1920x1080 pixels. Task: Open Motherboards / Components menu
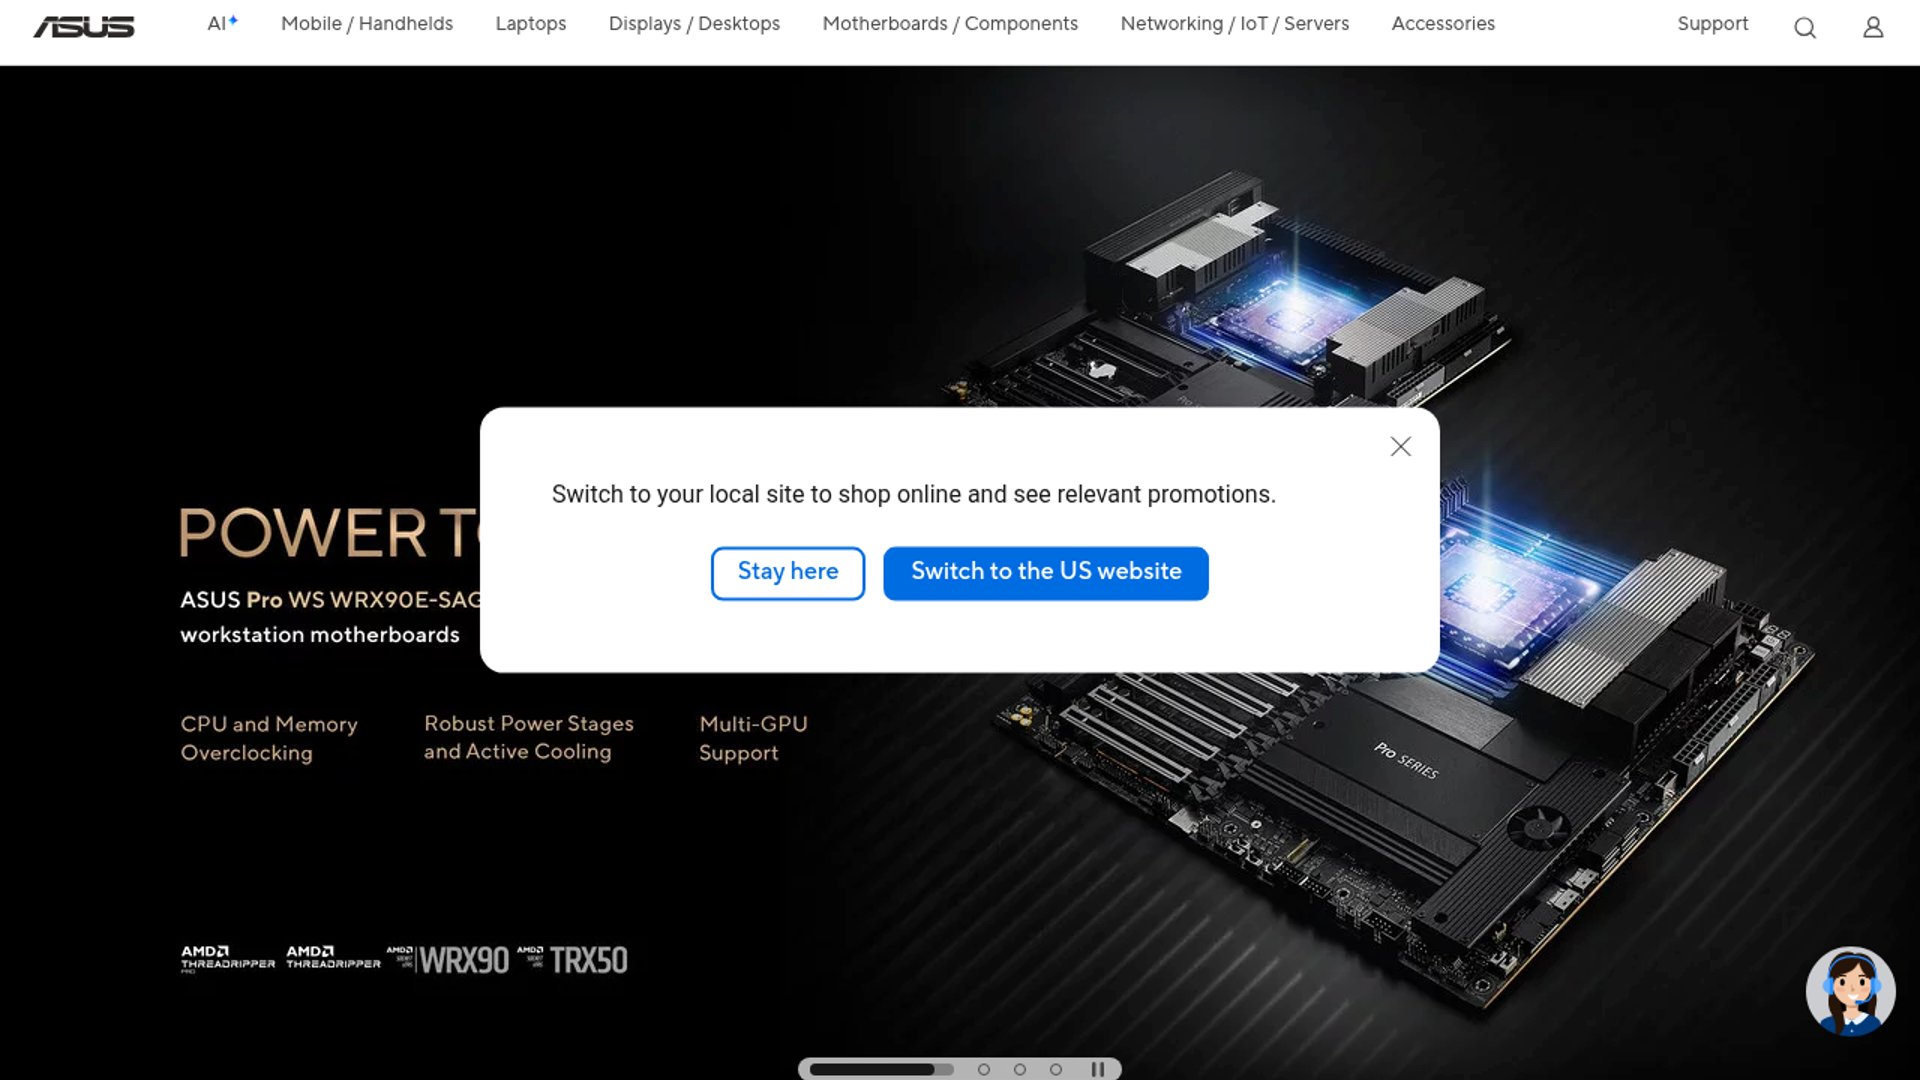(x=950, y=23)
